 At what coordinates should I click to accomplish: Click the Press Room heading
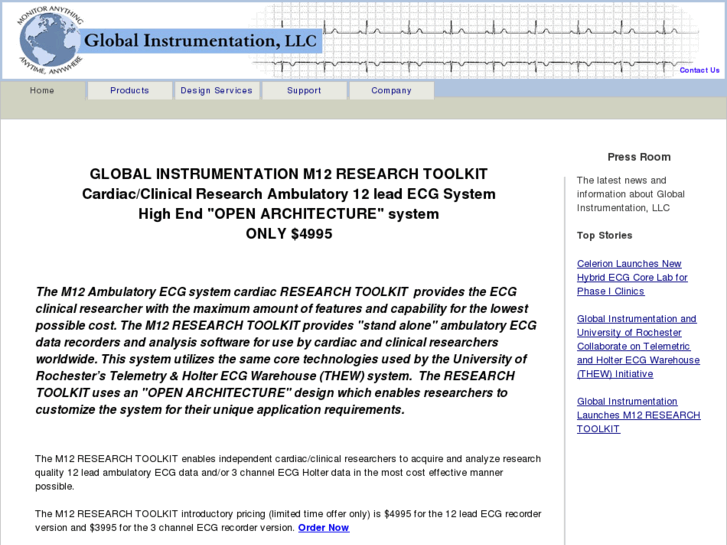(x=639, y=157)
